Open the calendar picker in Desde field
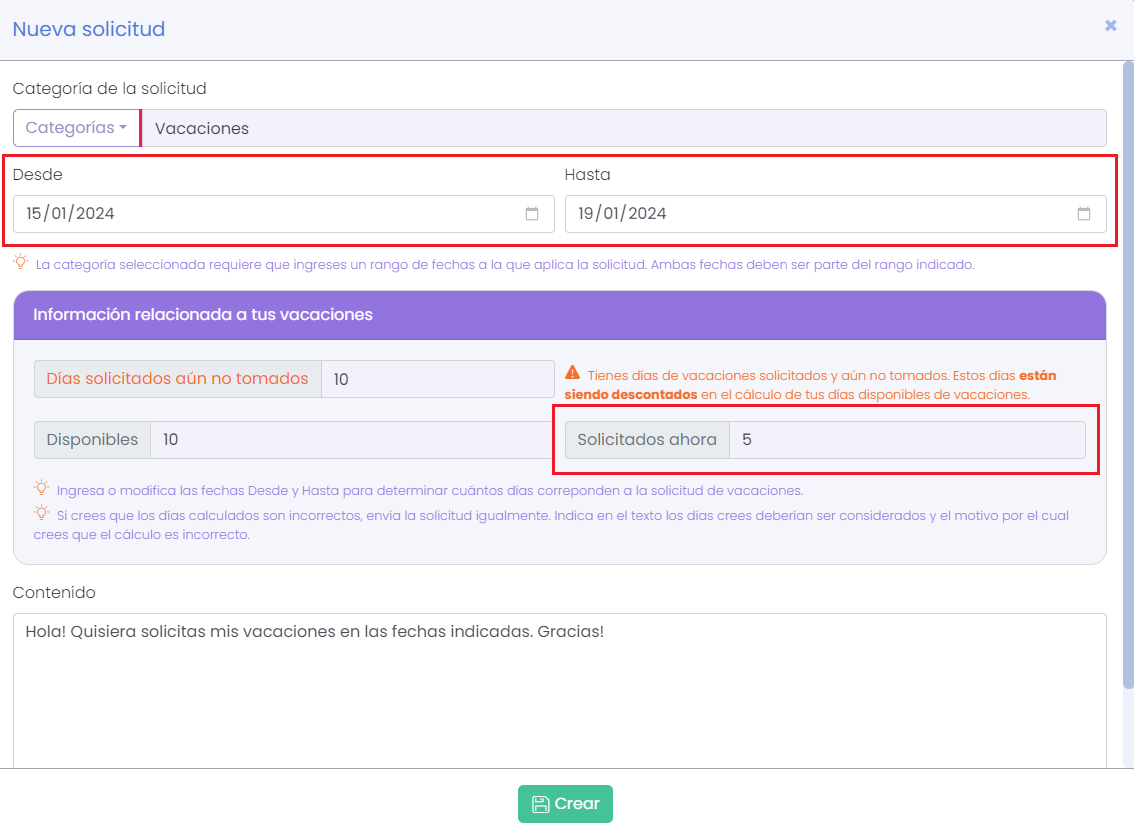The image size is (1134, 833). 532,214
